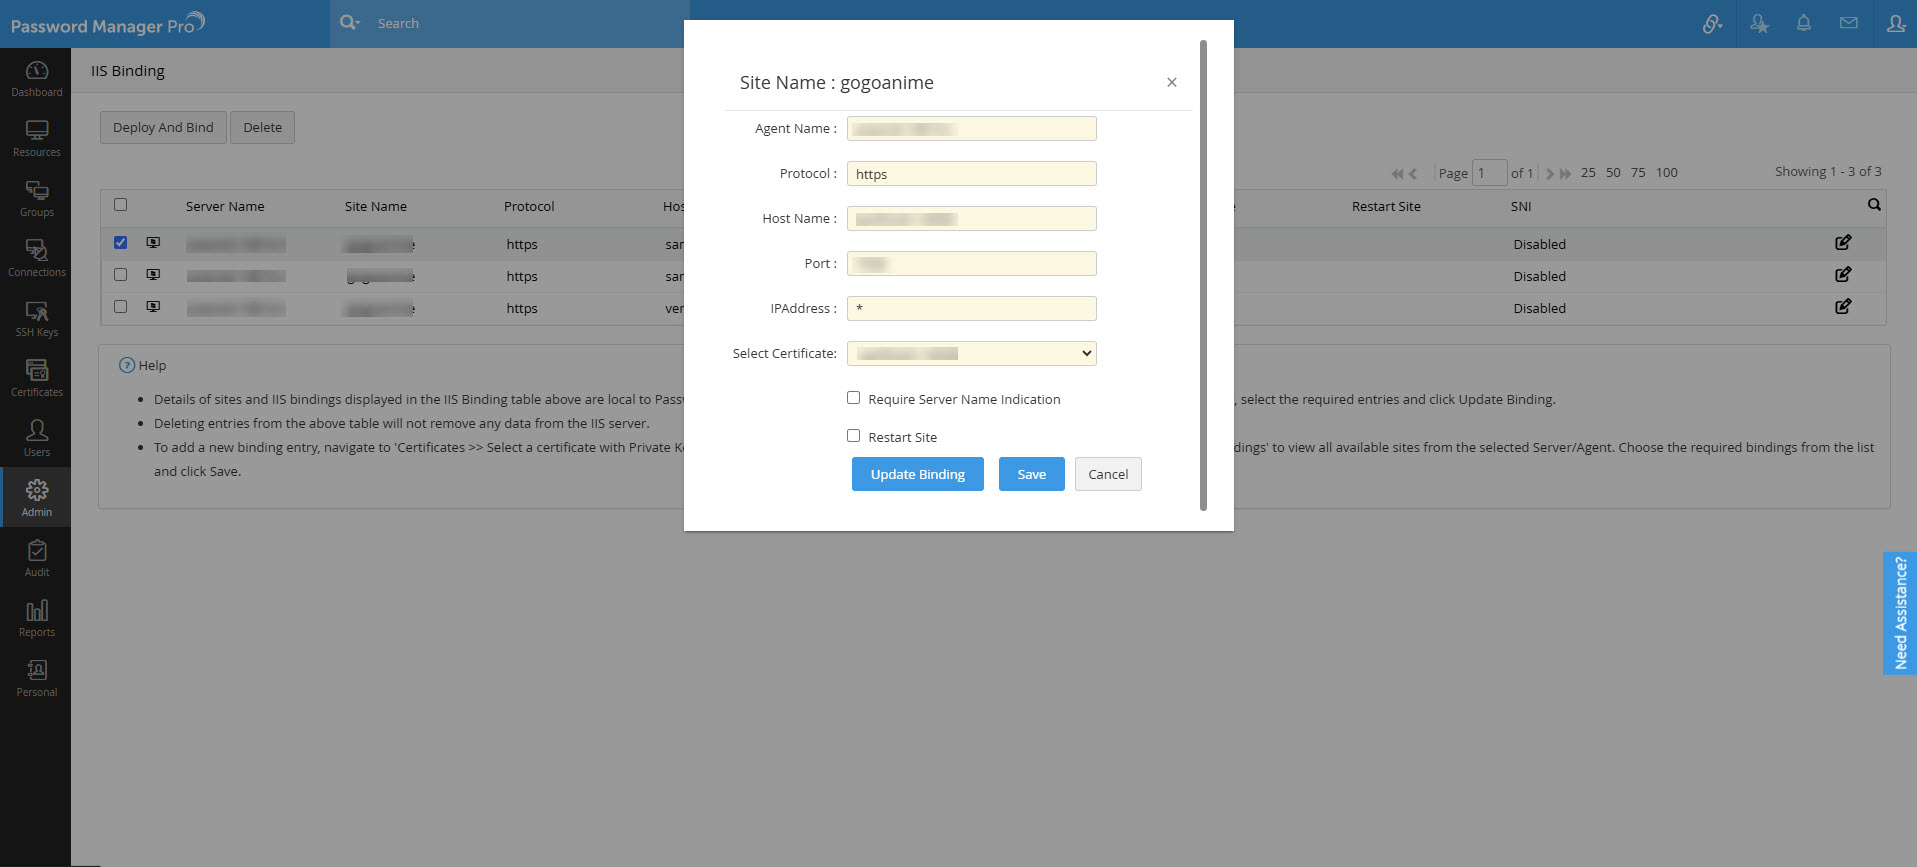Click the Page number input
The height and width of the screenshot is (867, 1917).
coord(1489,173)
